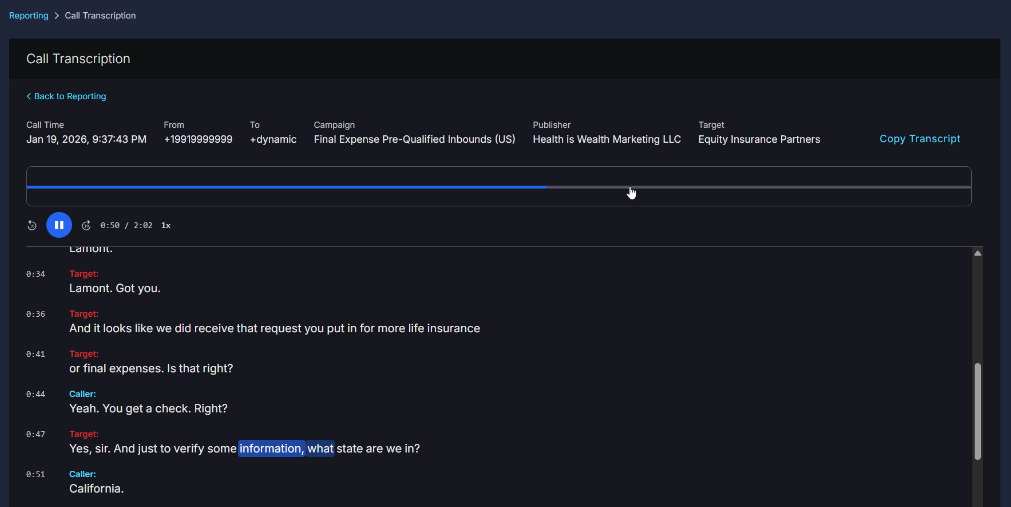Click the line "Lamont. Got you."

115,288
